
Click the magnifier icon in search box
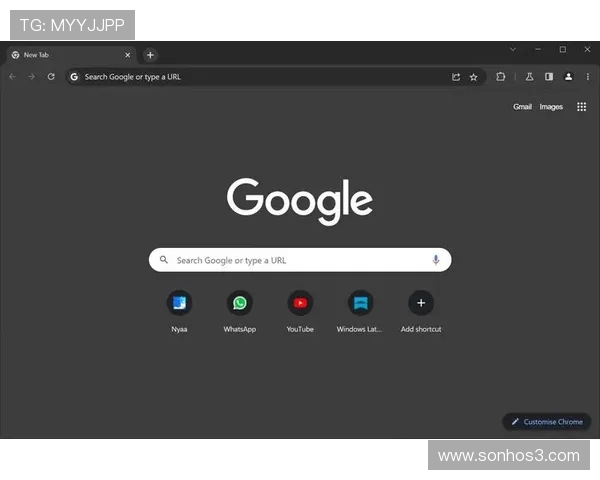click(x=164, y=260)
